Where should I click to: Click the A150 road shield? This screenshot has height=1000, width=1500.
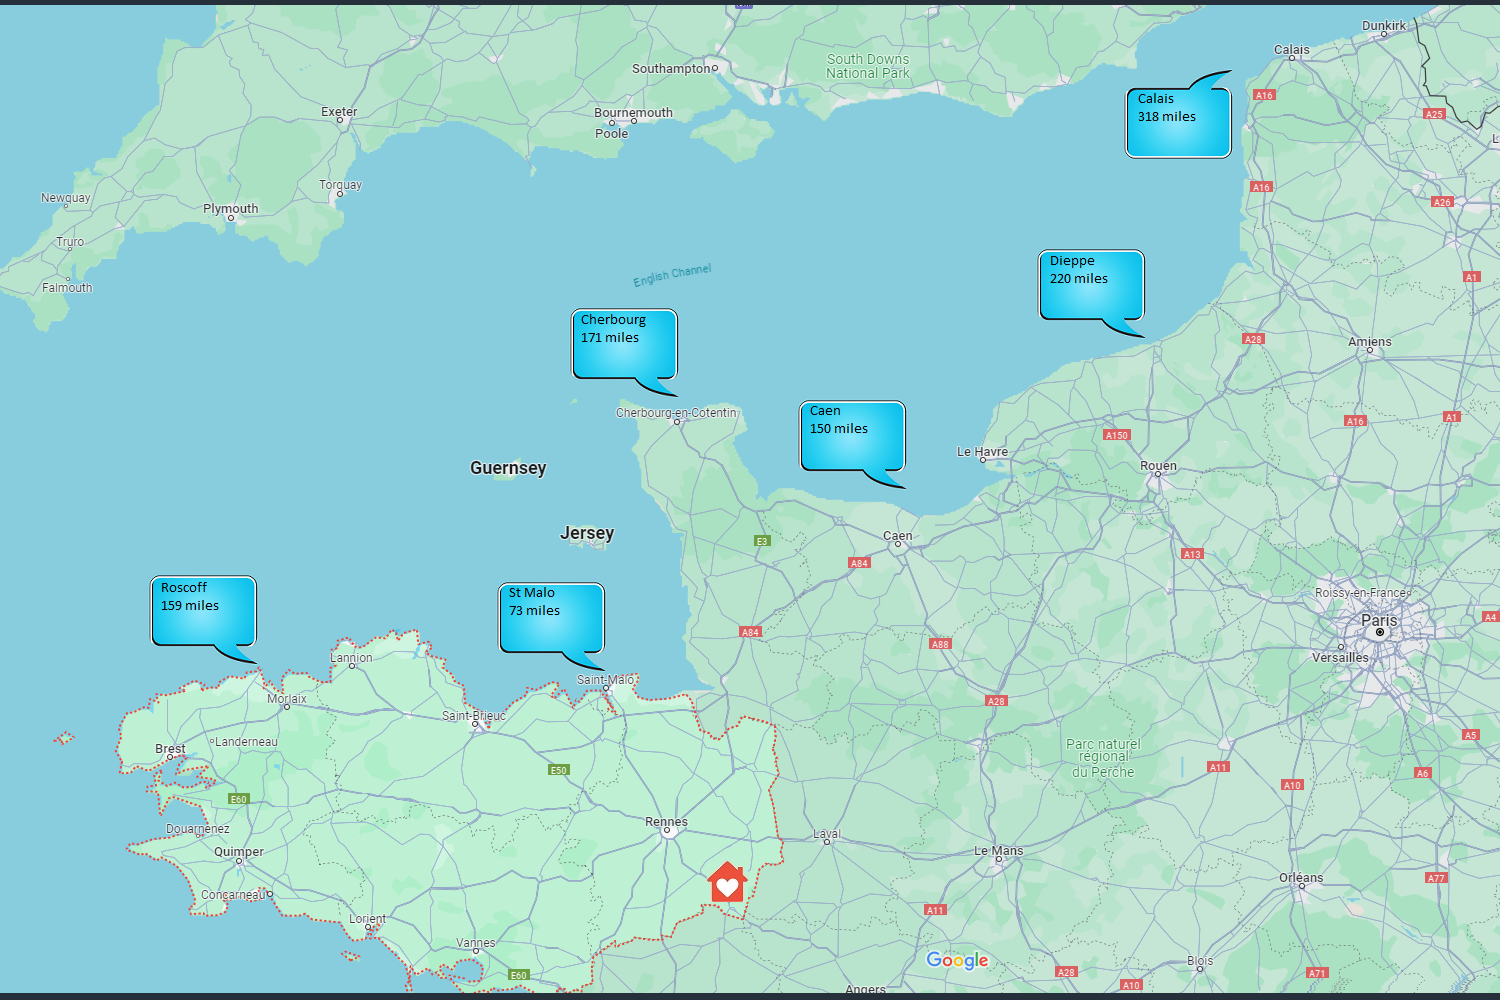click(x=1116, y=435)
